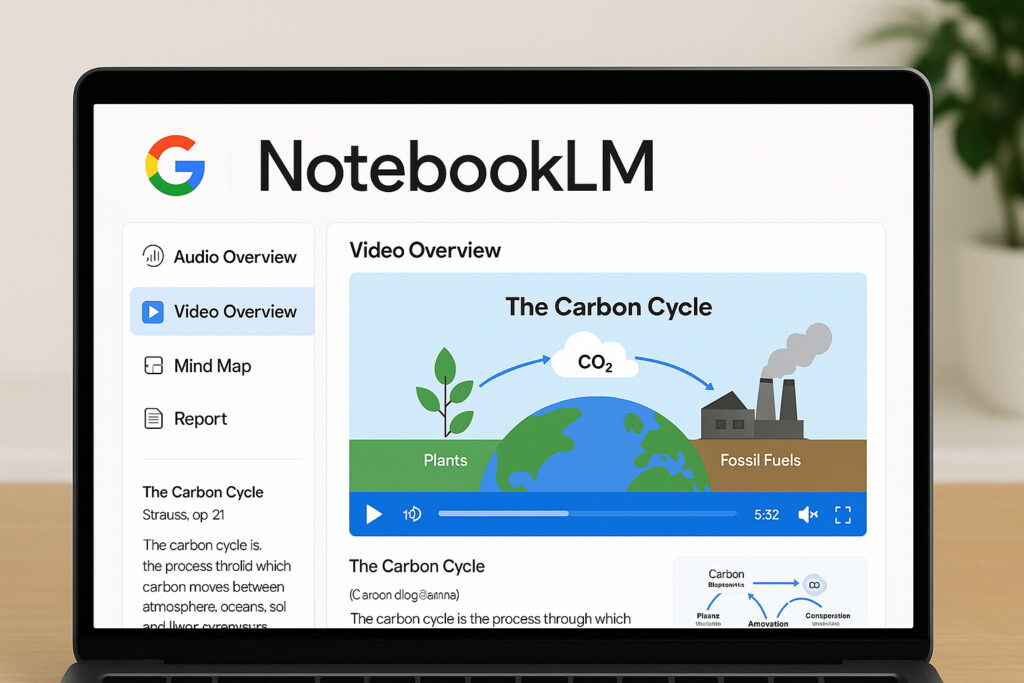Open the Carbon mind map diagram thumbnail

click(770, 592)
